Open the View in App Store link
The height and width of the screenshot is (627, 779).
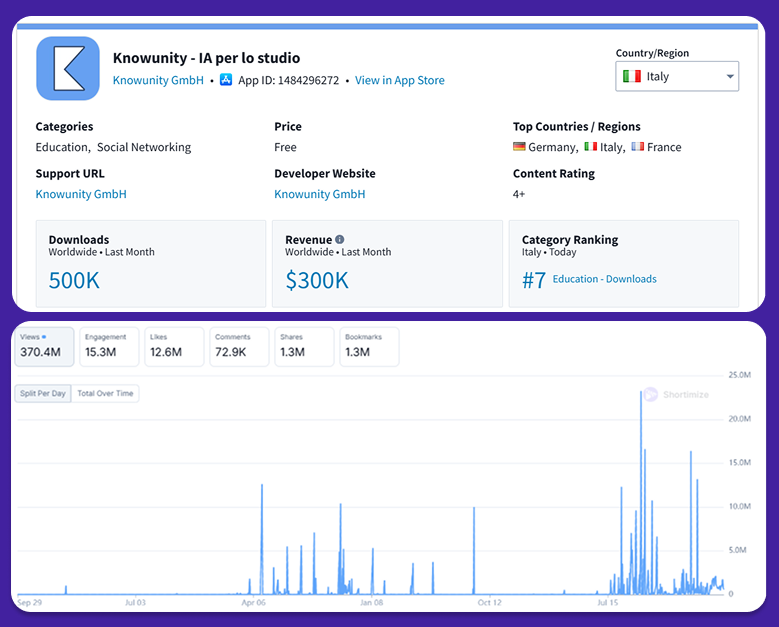399,80
